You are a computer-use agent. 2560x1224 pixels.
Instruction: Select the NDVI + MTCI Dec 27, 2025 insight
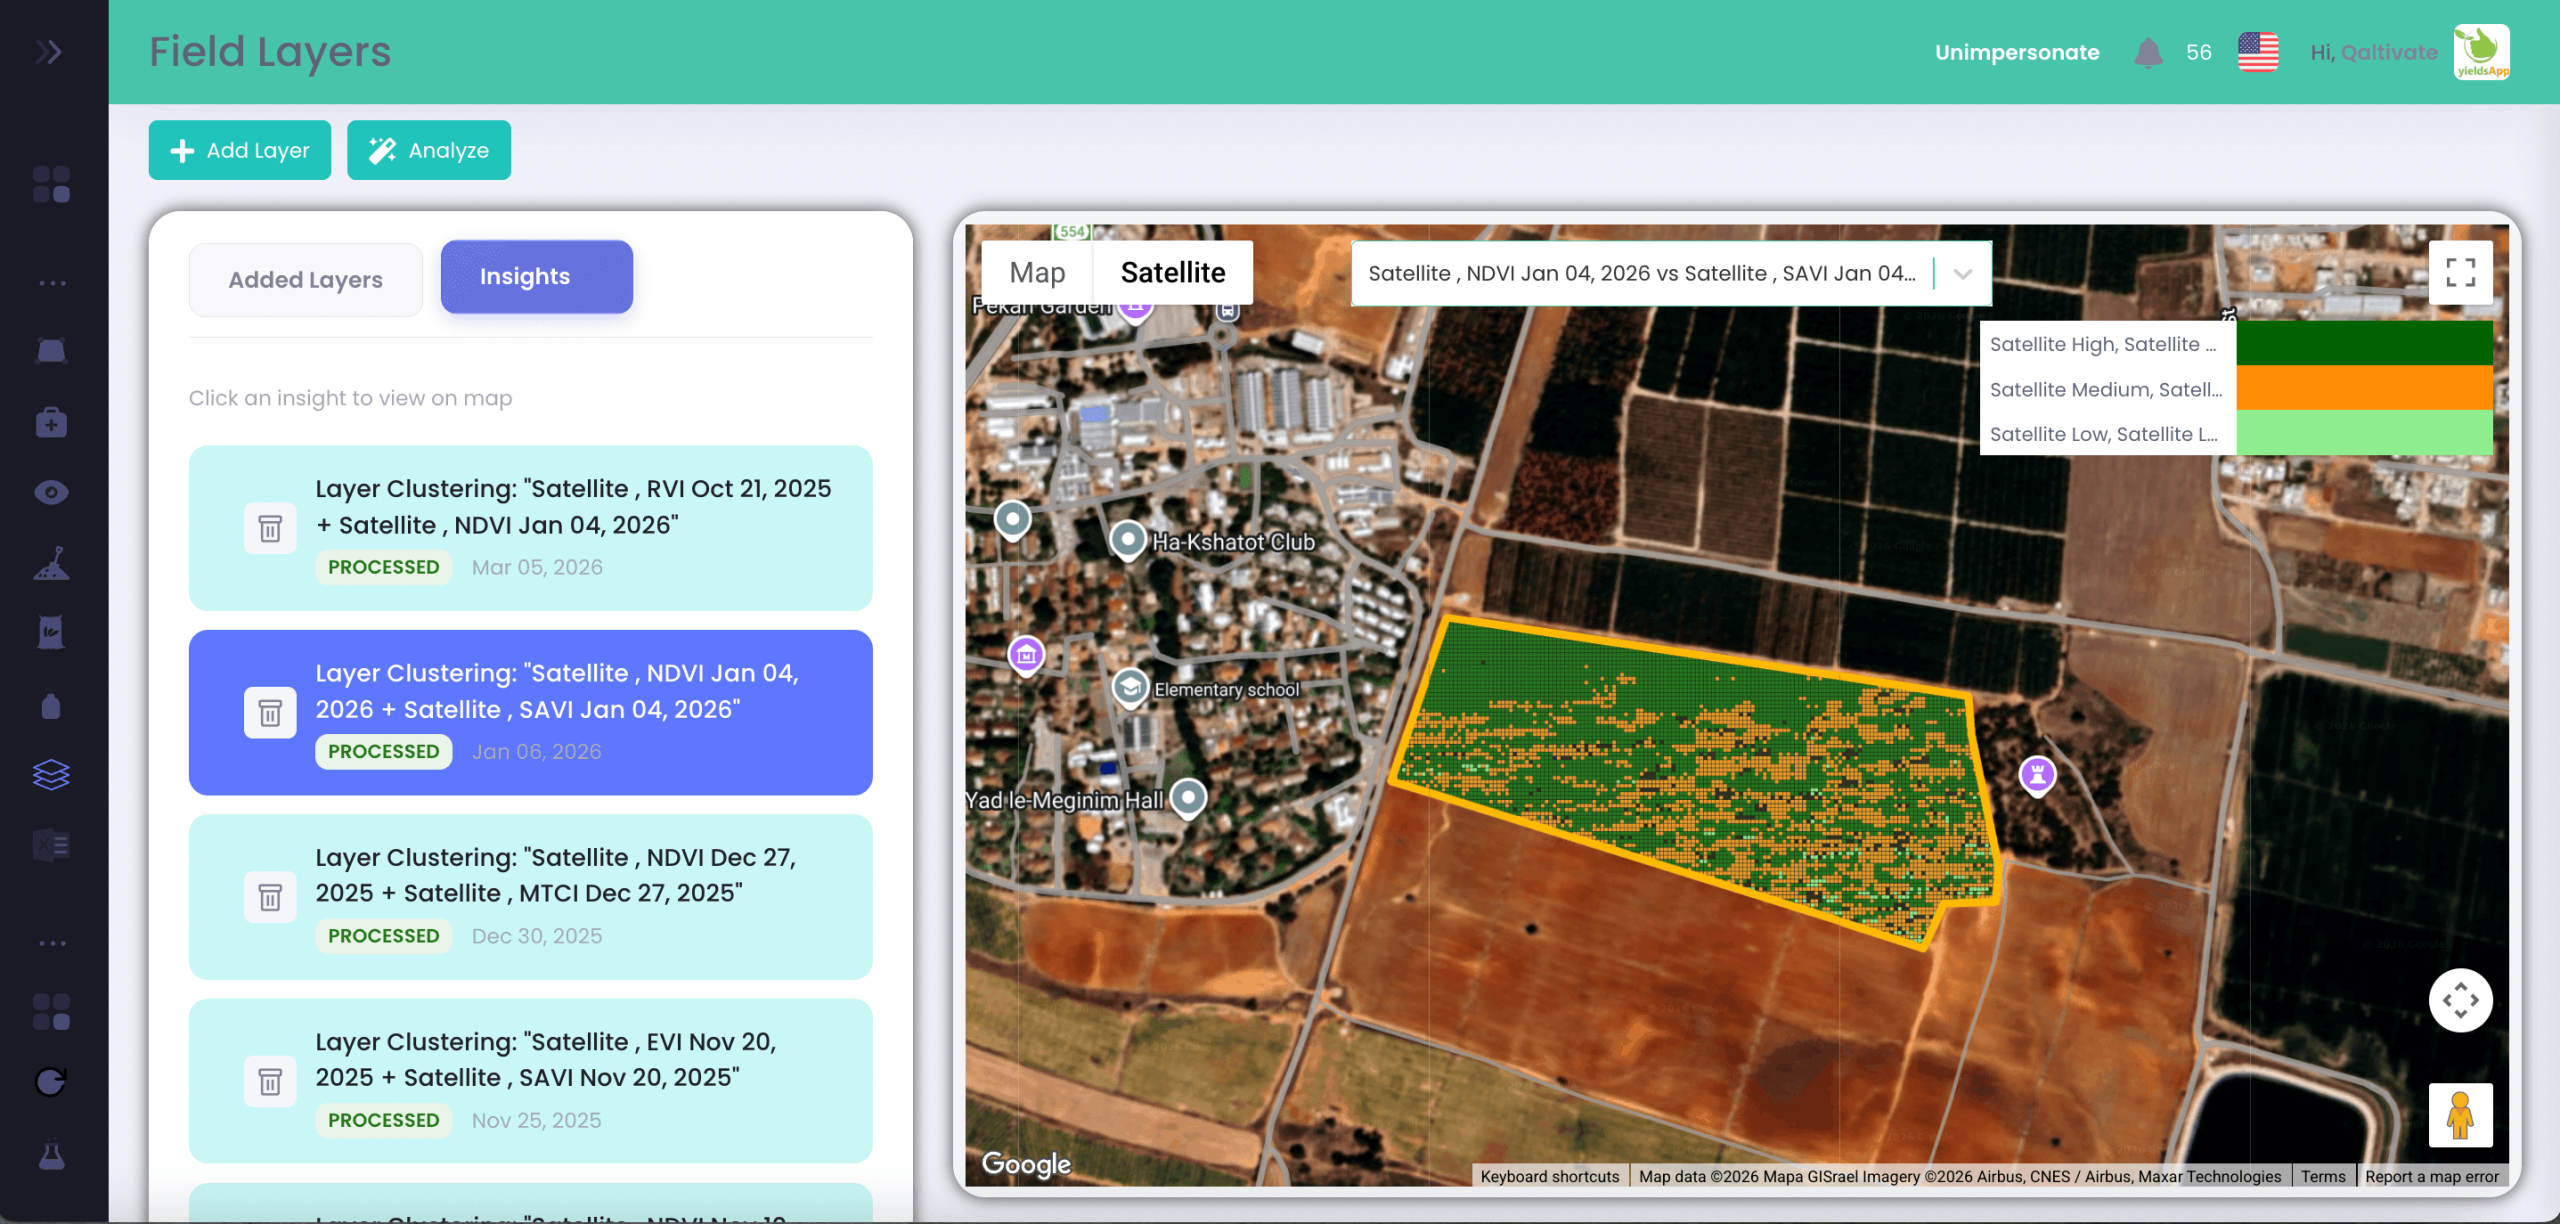point(531,897)
